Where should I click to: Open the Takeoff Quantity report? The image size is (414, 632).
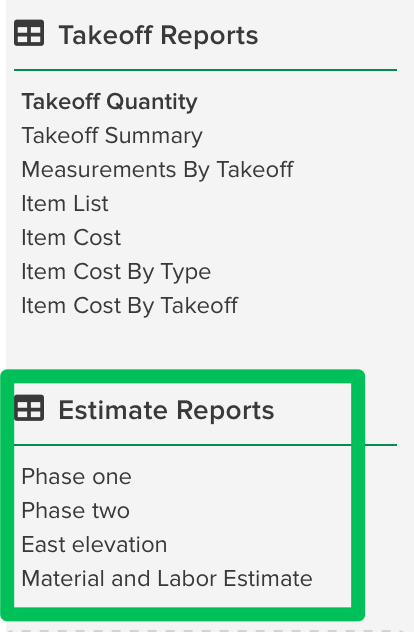tap(110, 102)
